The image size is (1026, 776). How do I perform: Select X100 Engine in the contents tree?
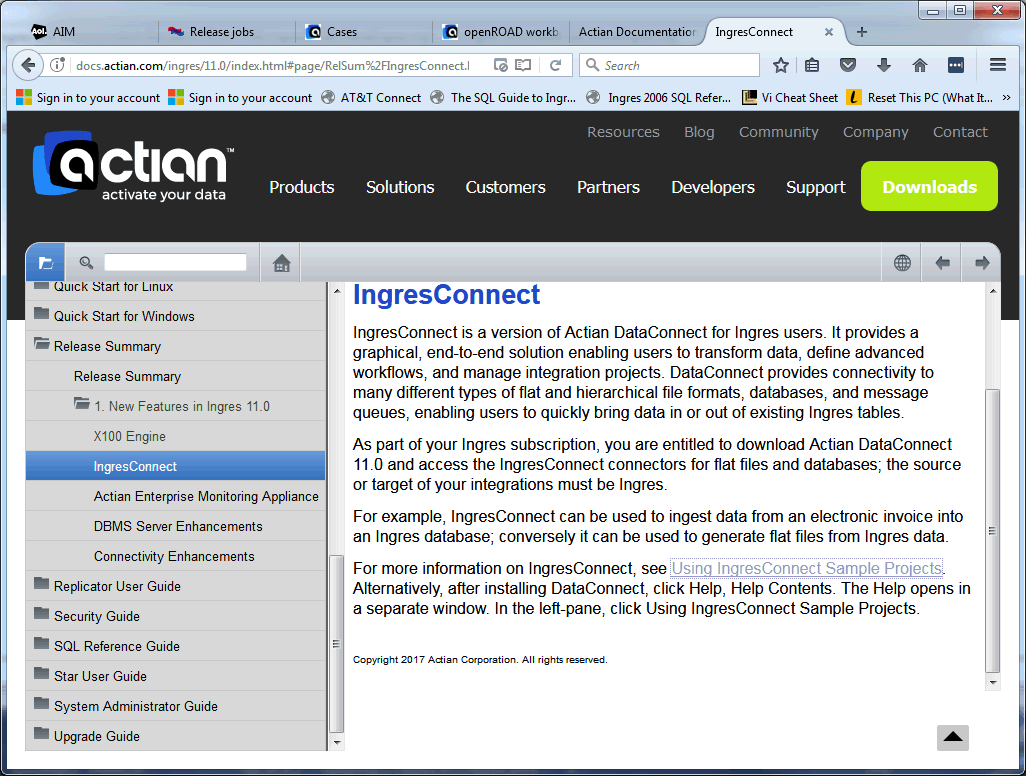tap(130, 436)
